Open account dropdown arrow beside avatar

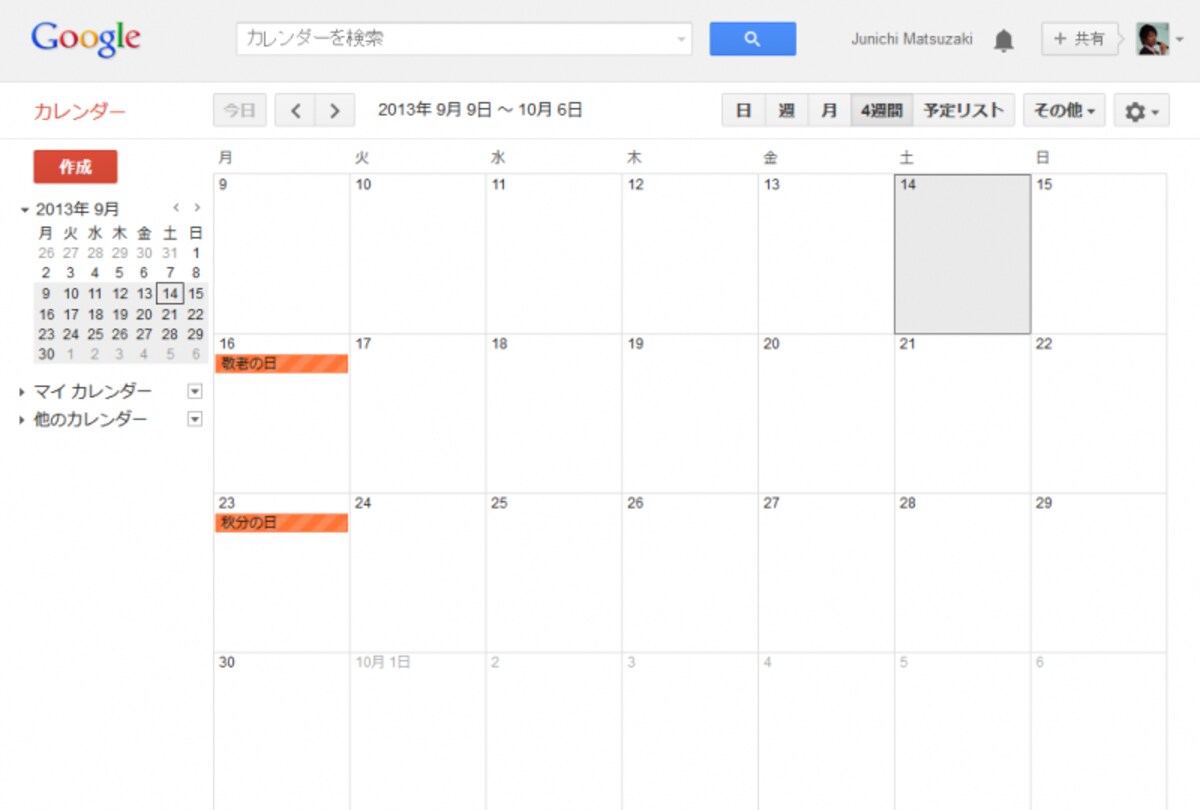1180,40
